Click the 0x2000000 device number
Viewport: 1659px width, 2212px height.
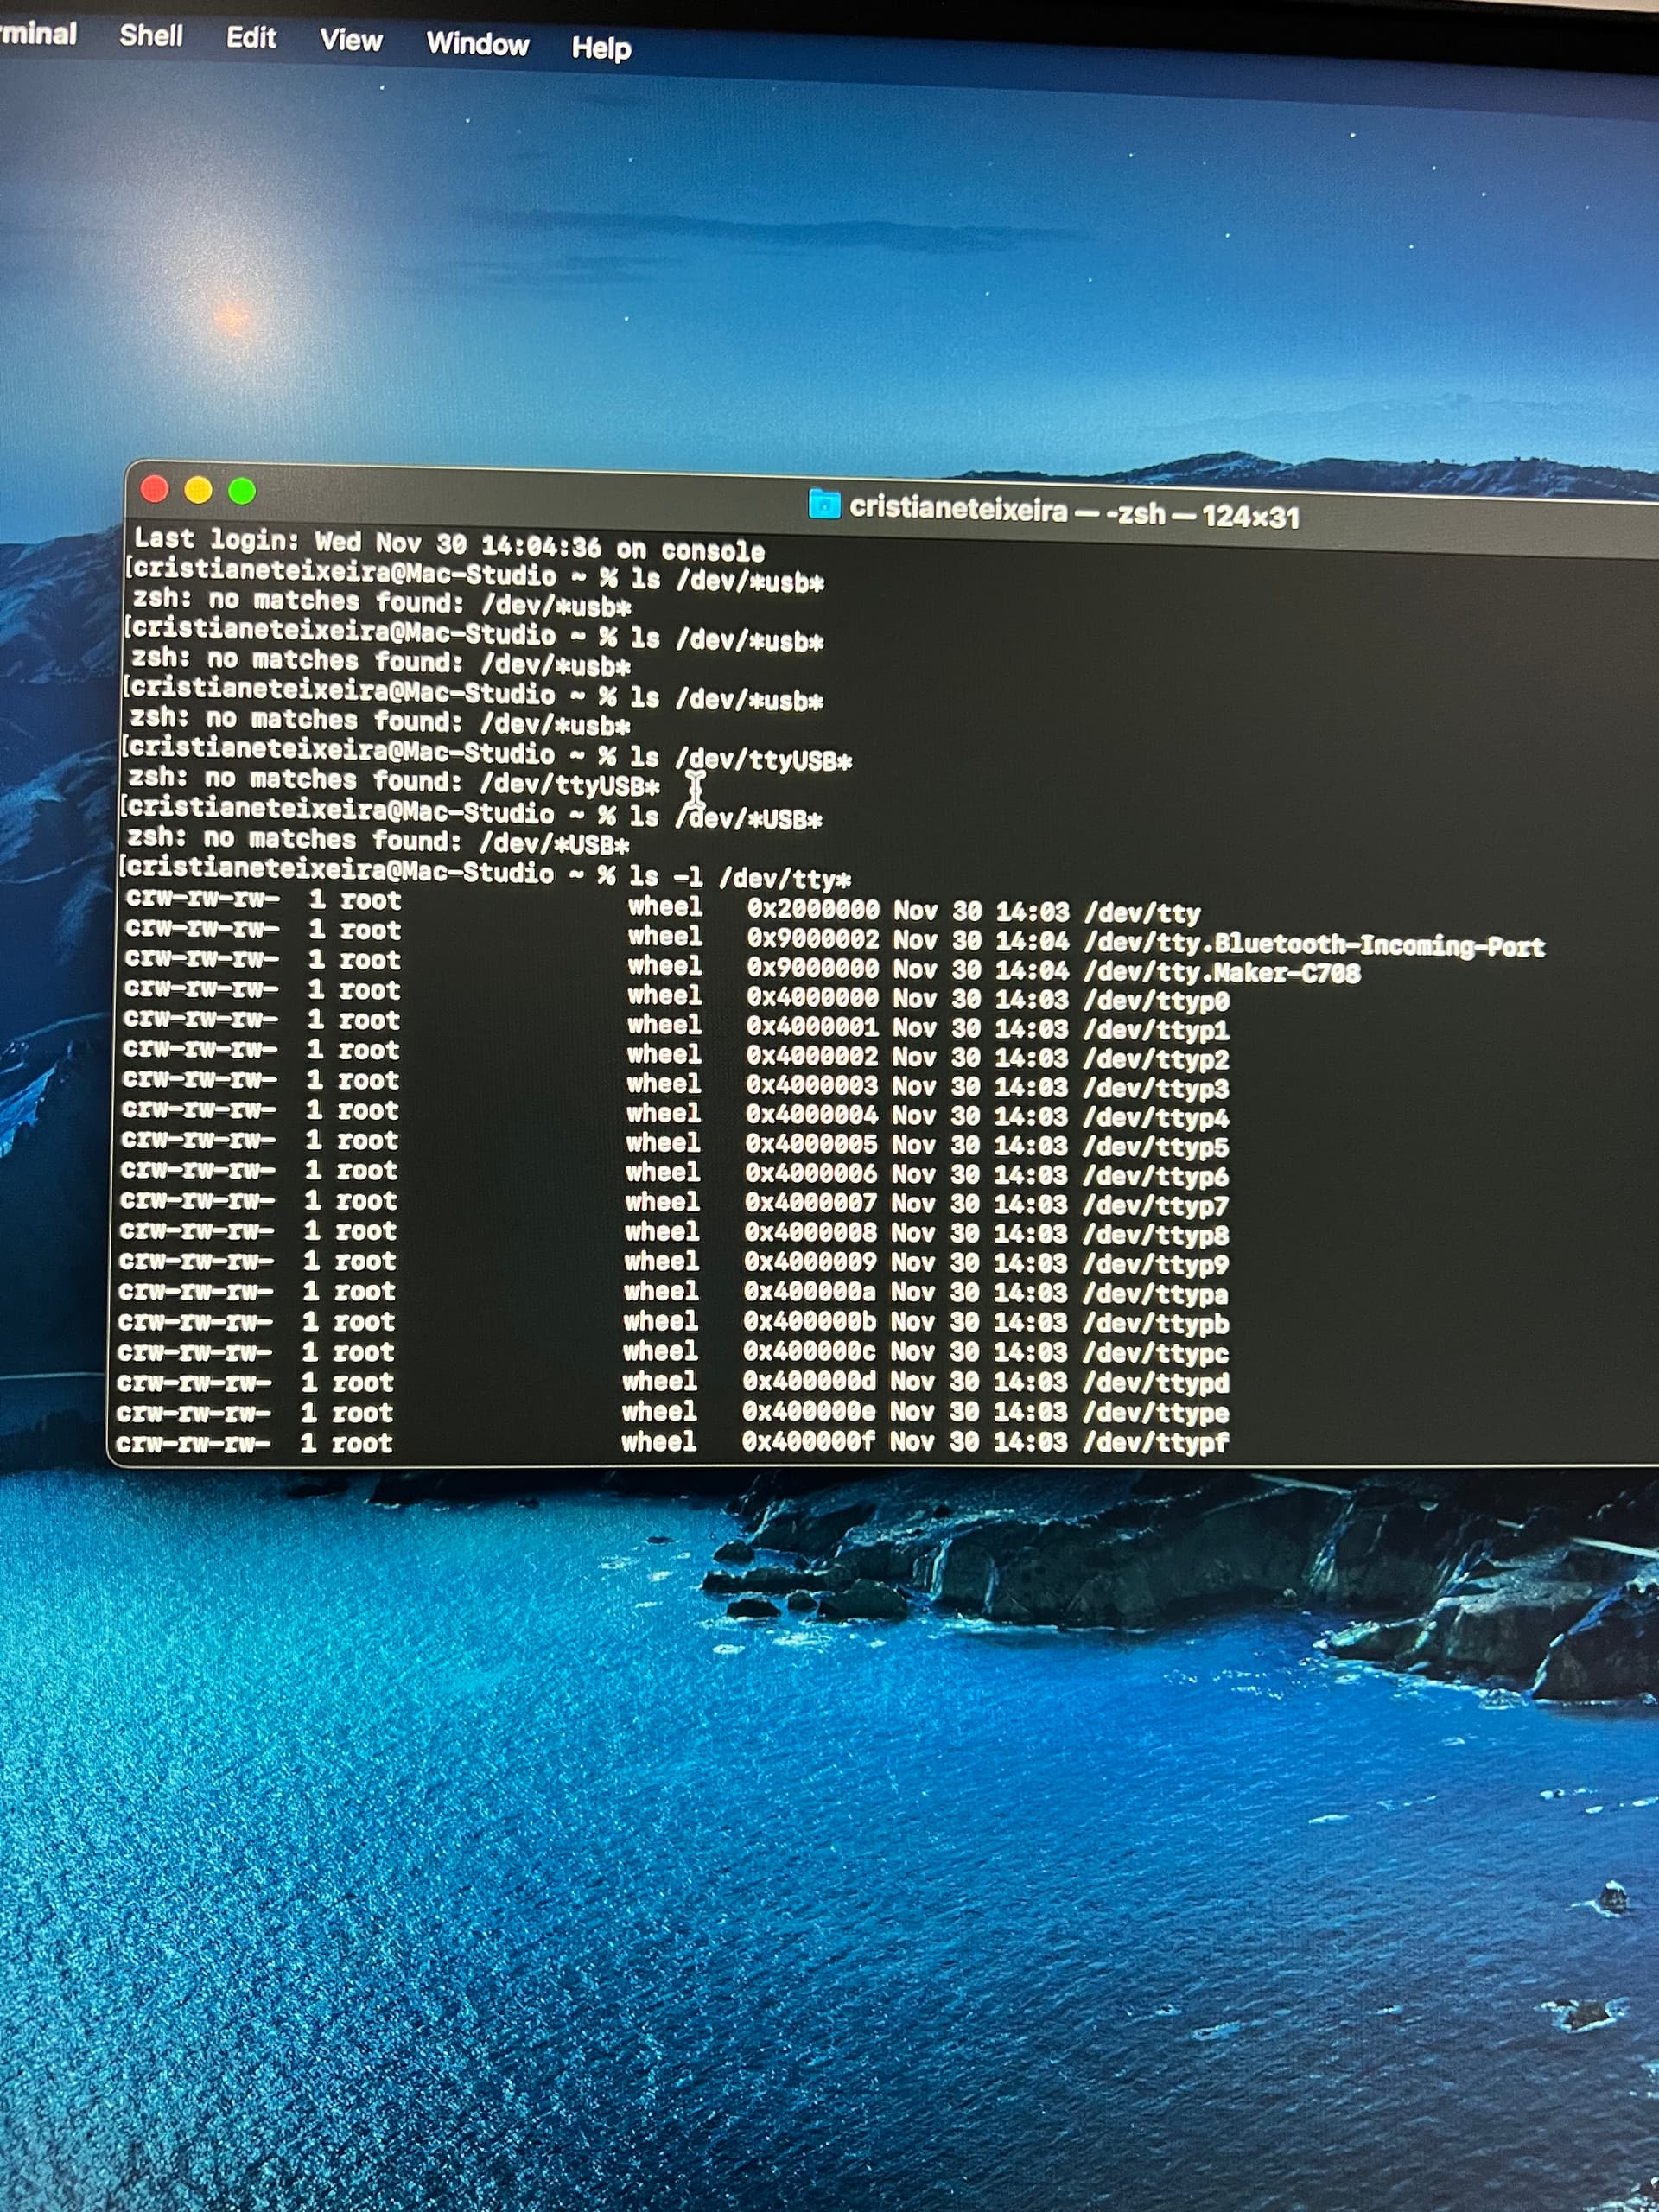[812, 909]
